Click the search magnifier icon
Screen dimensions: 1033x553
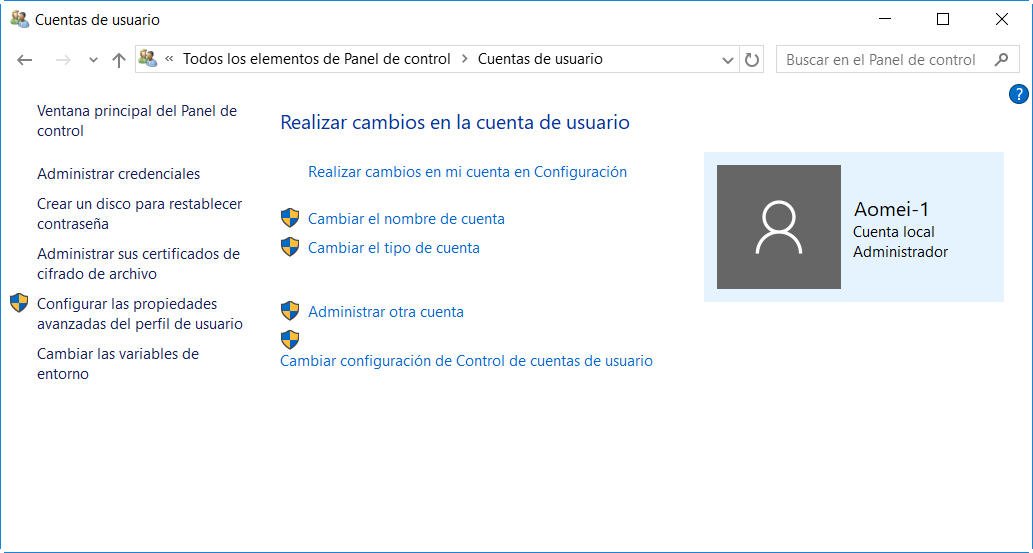[1001, 59]
